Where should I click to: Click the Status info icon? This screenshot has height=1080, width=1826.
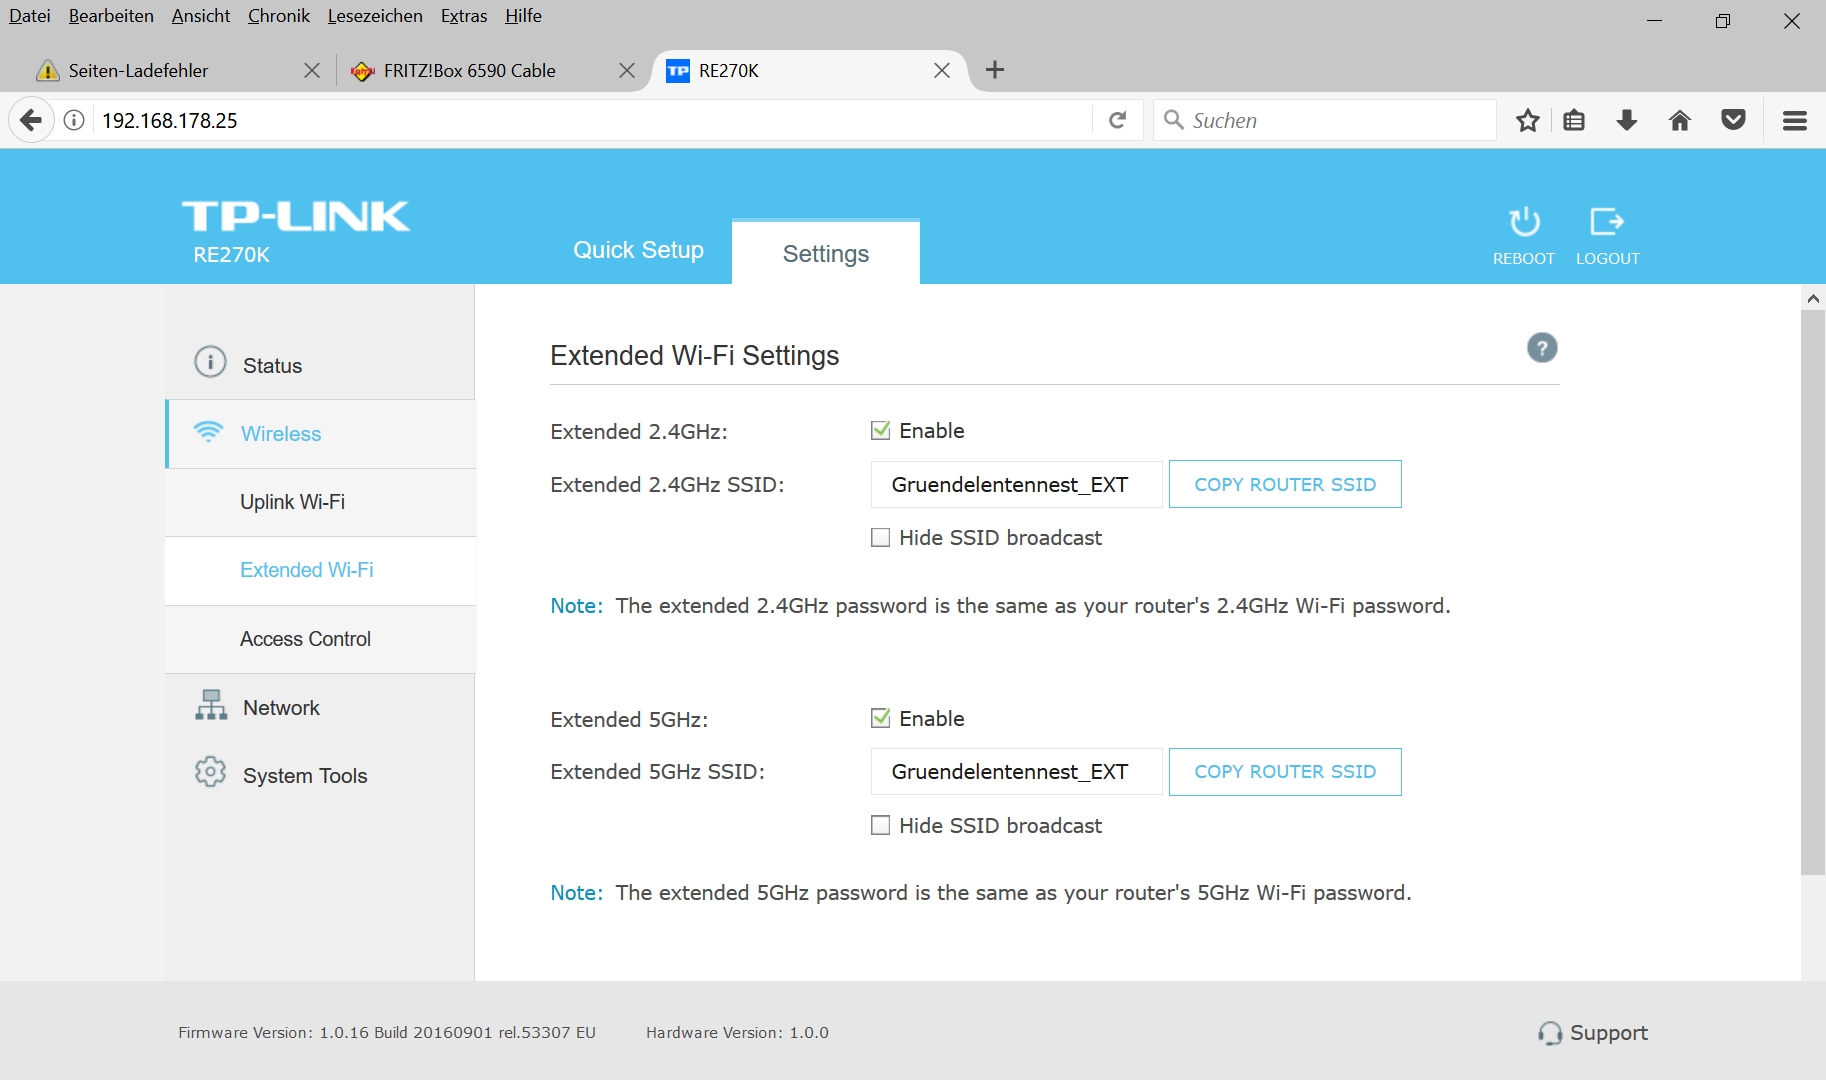pyautogui.click(x=210, y=361)
